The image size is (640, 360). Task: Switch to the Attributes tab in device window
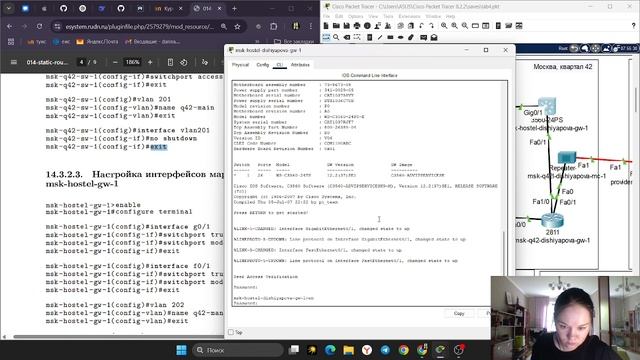[x=300, y=65]
